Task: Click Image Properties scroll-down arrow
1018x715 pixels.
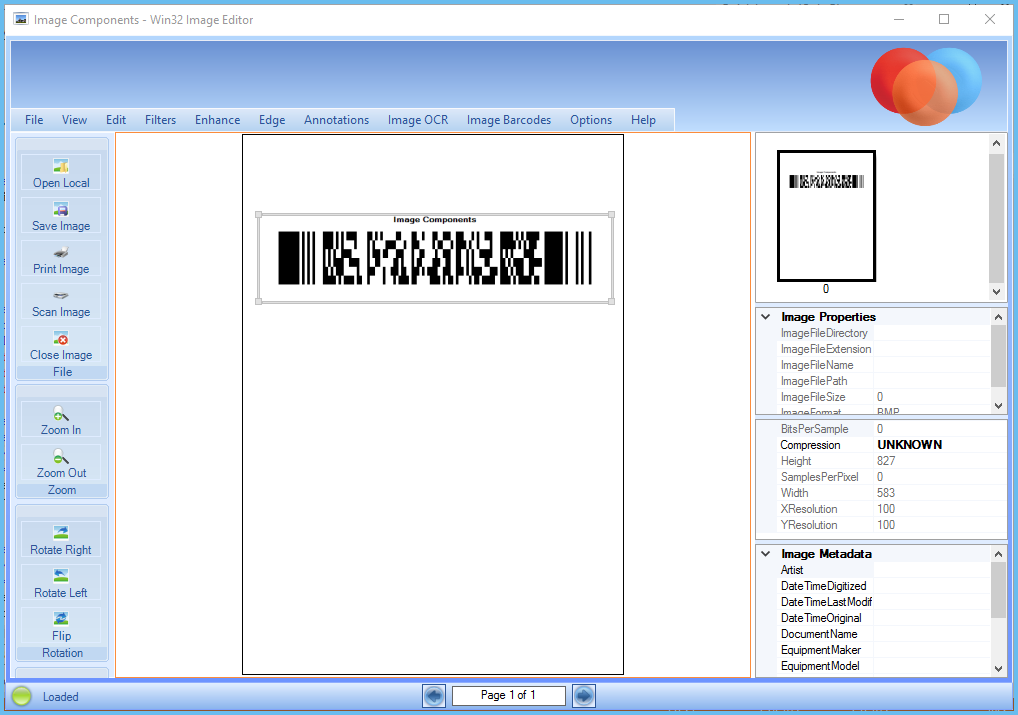Action: tap(999, 405)
